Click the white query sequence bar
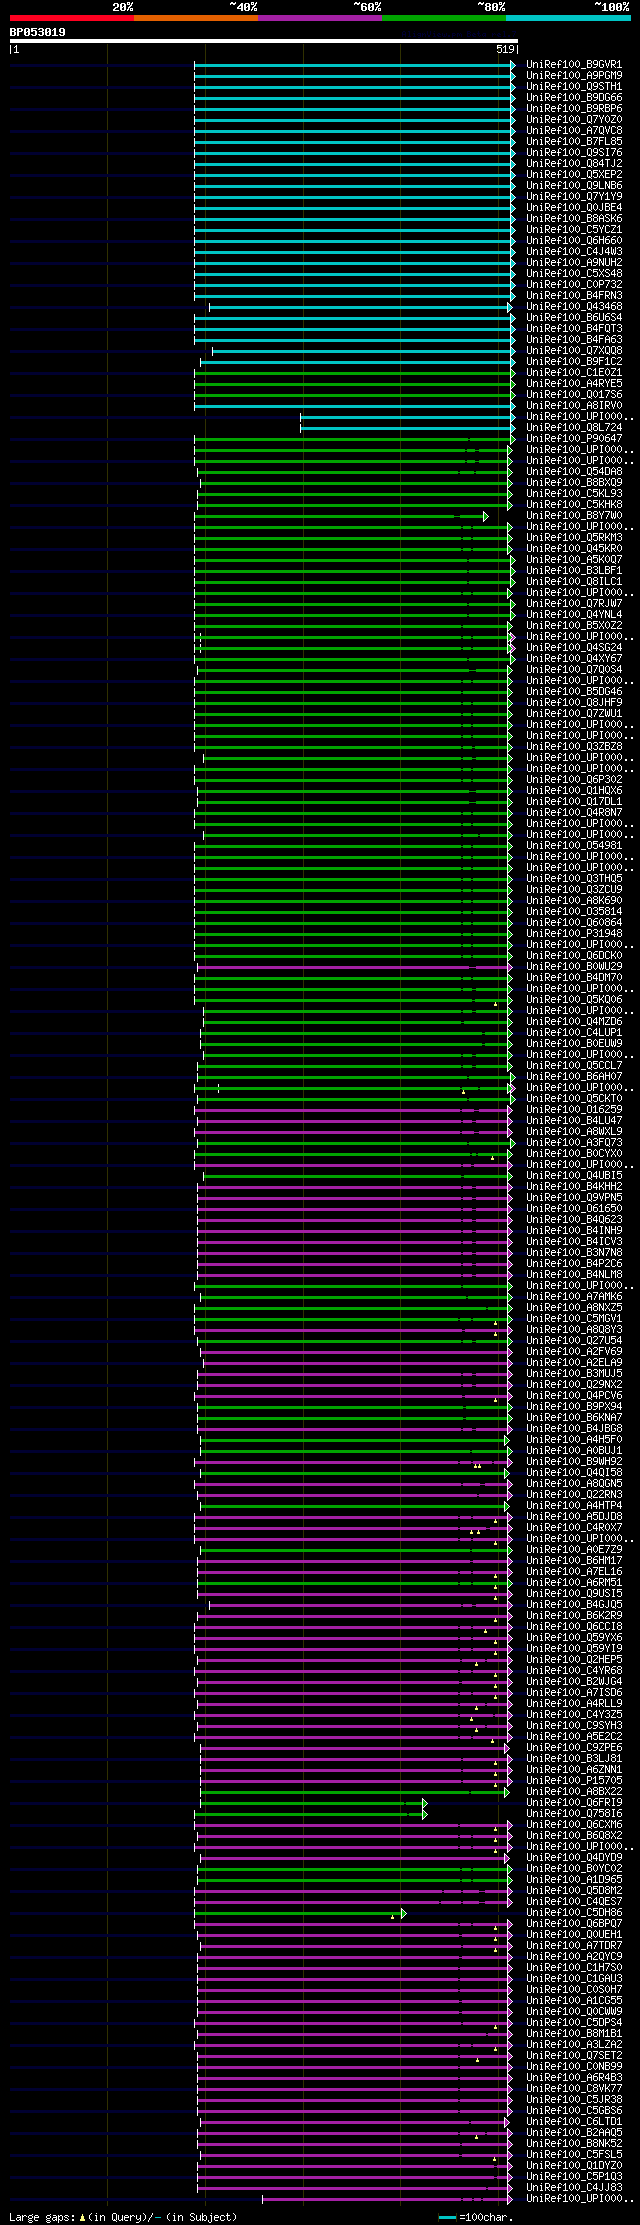The height and width of the screenshot is (2225, 640). pos(263,41)
